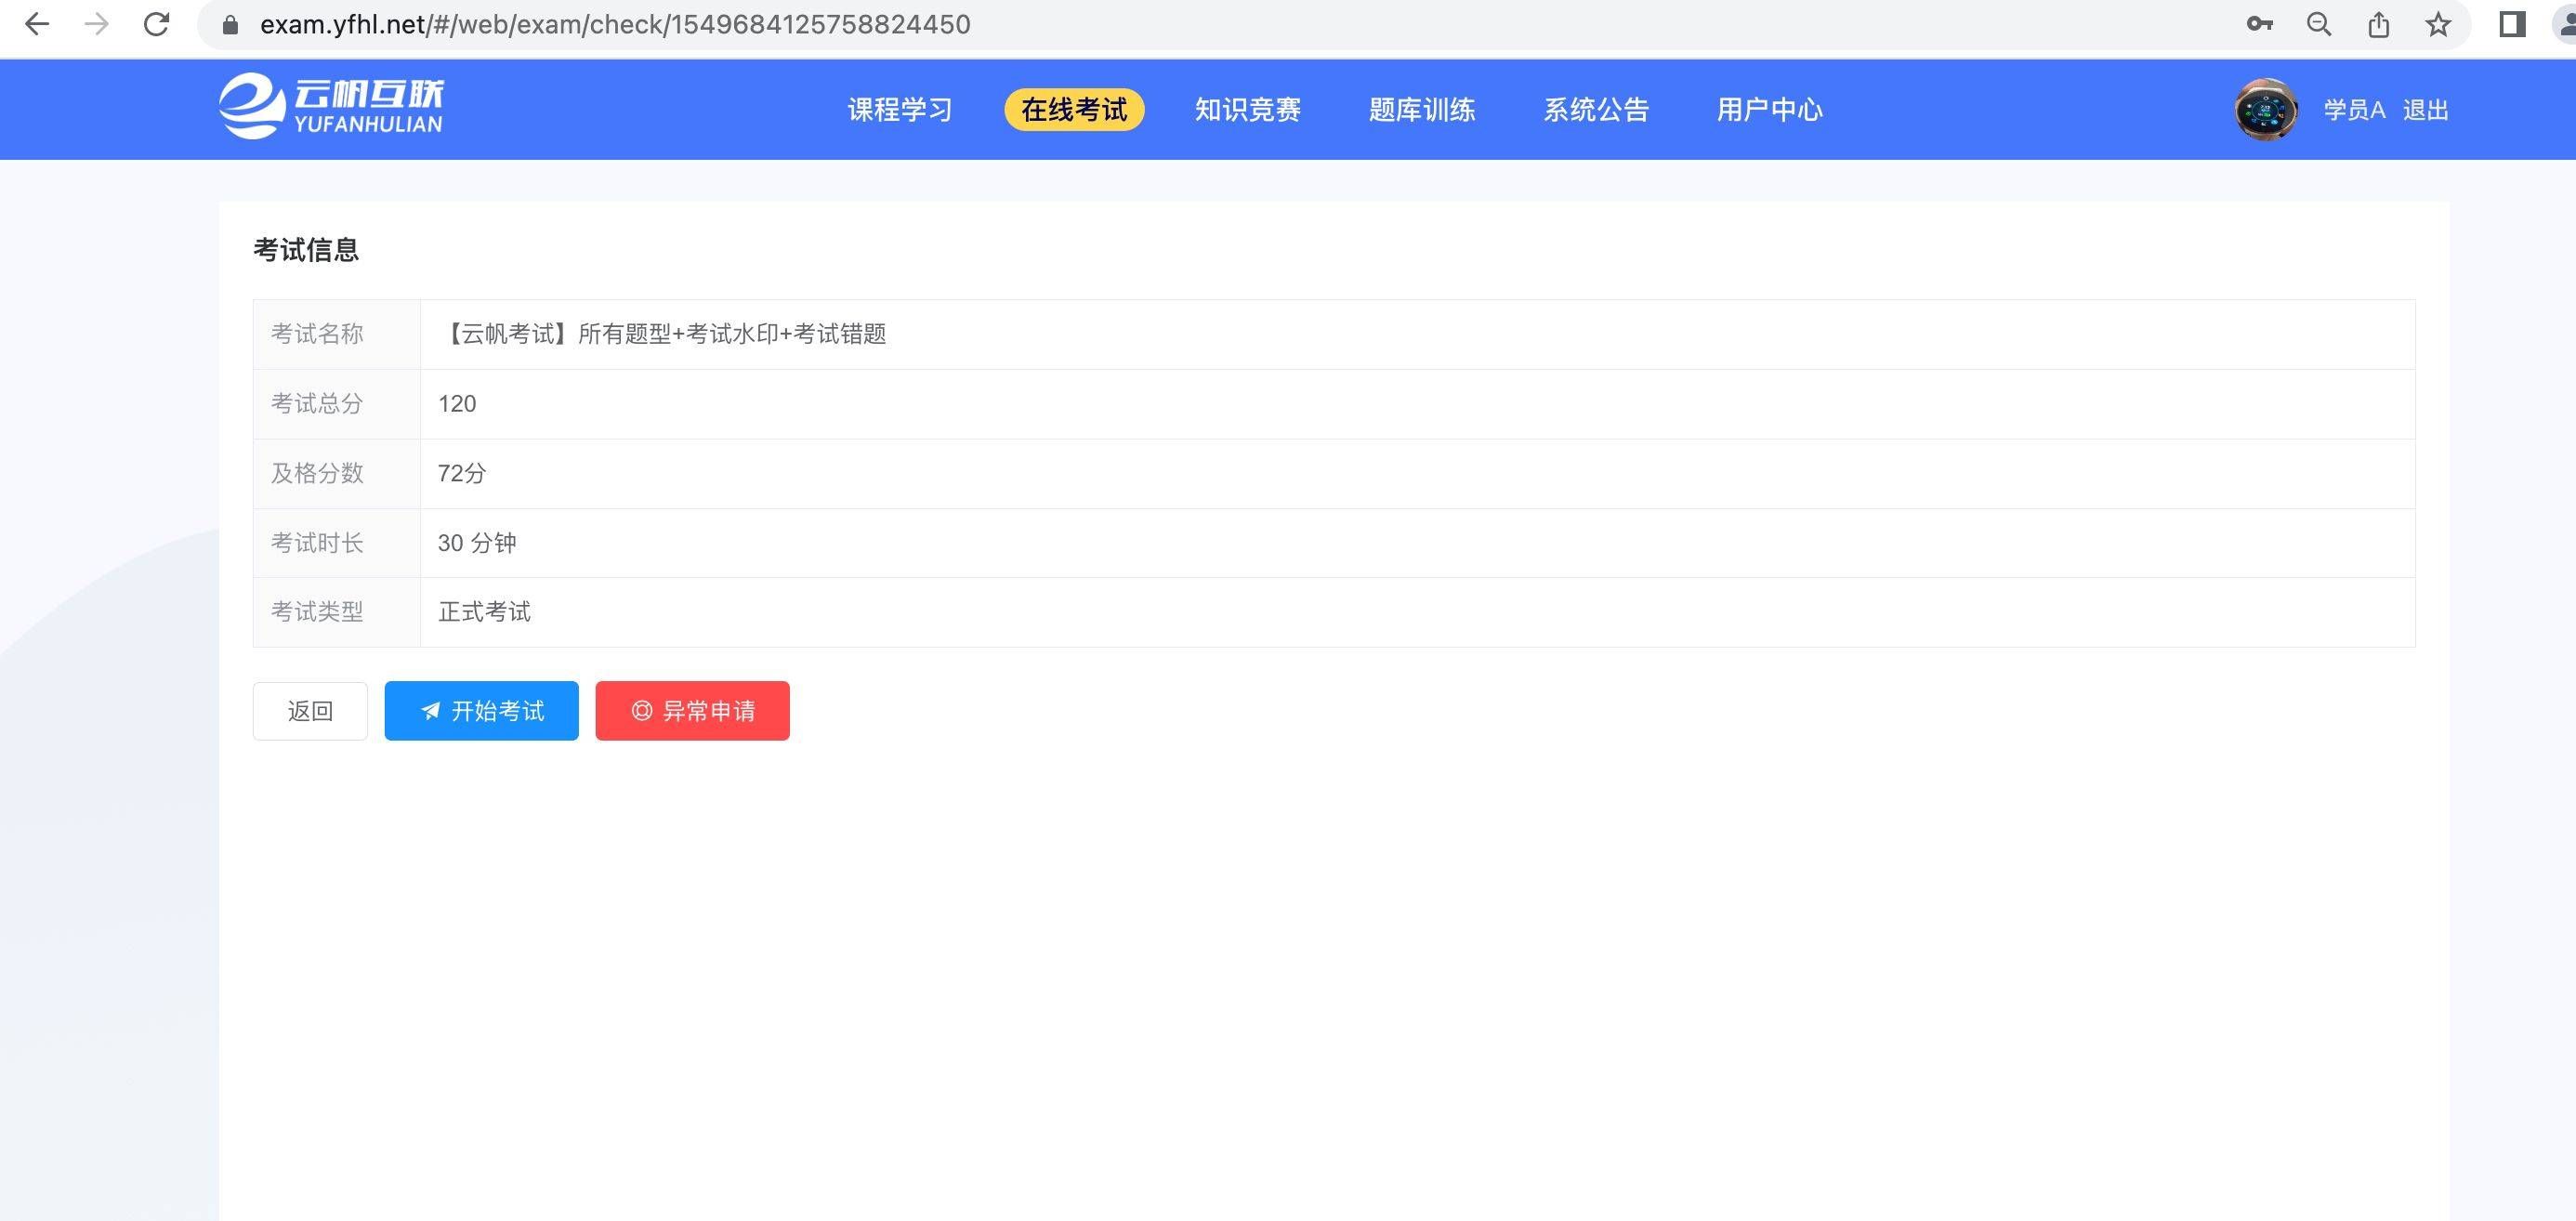Click the browser back arrow
Viewport: 2576px width, 1221px height.
(37, 24)
